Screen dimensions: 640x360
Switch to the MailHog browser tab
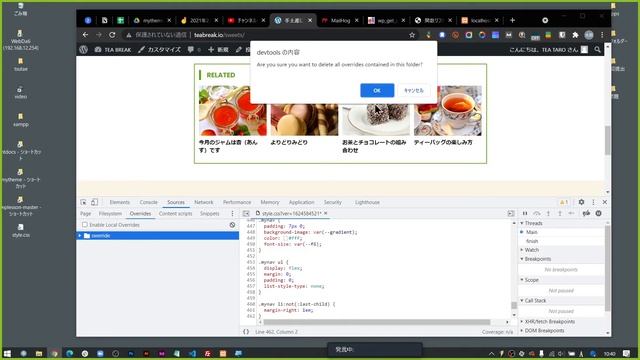pos(340,20)
